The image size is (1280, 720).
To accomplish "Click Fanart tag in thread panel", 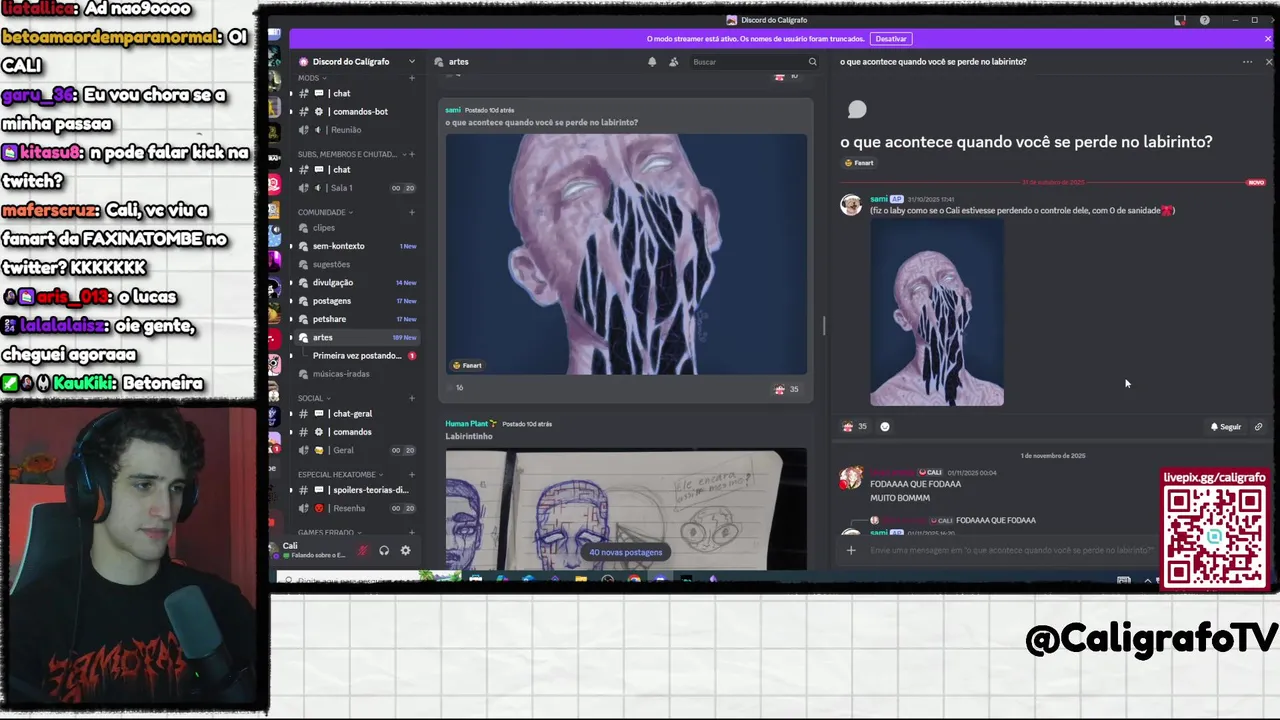I will pyautogui.click(x=859, y=163).
